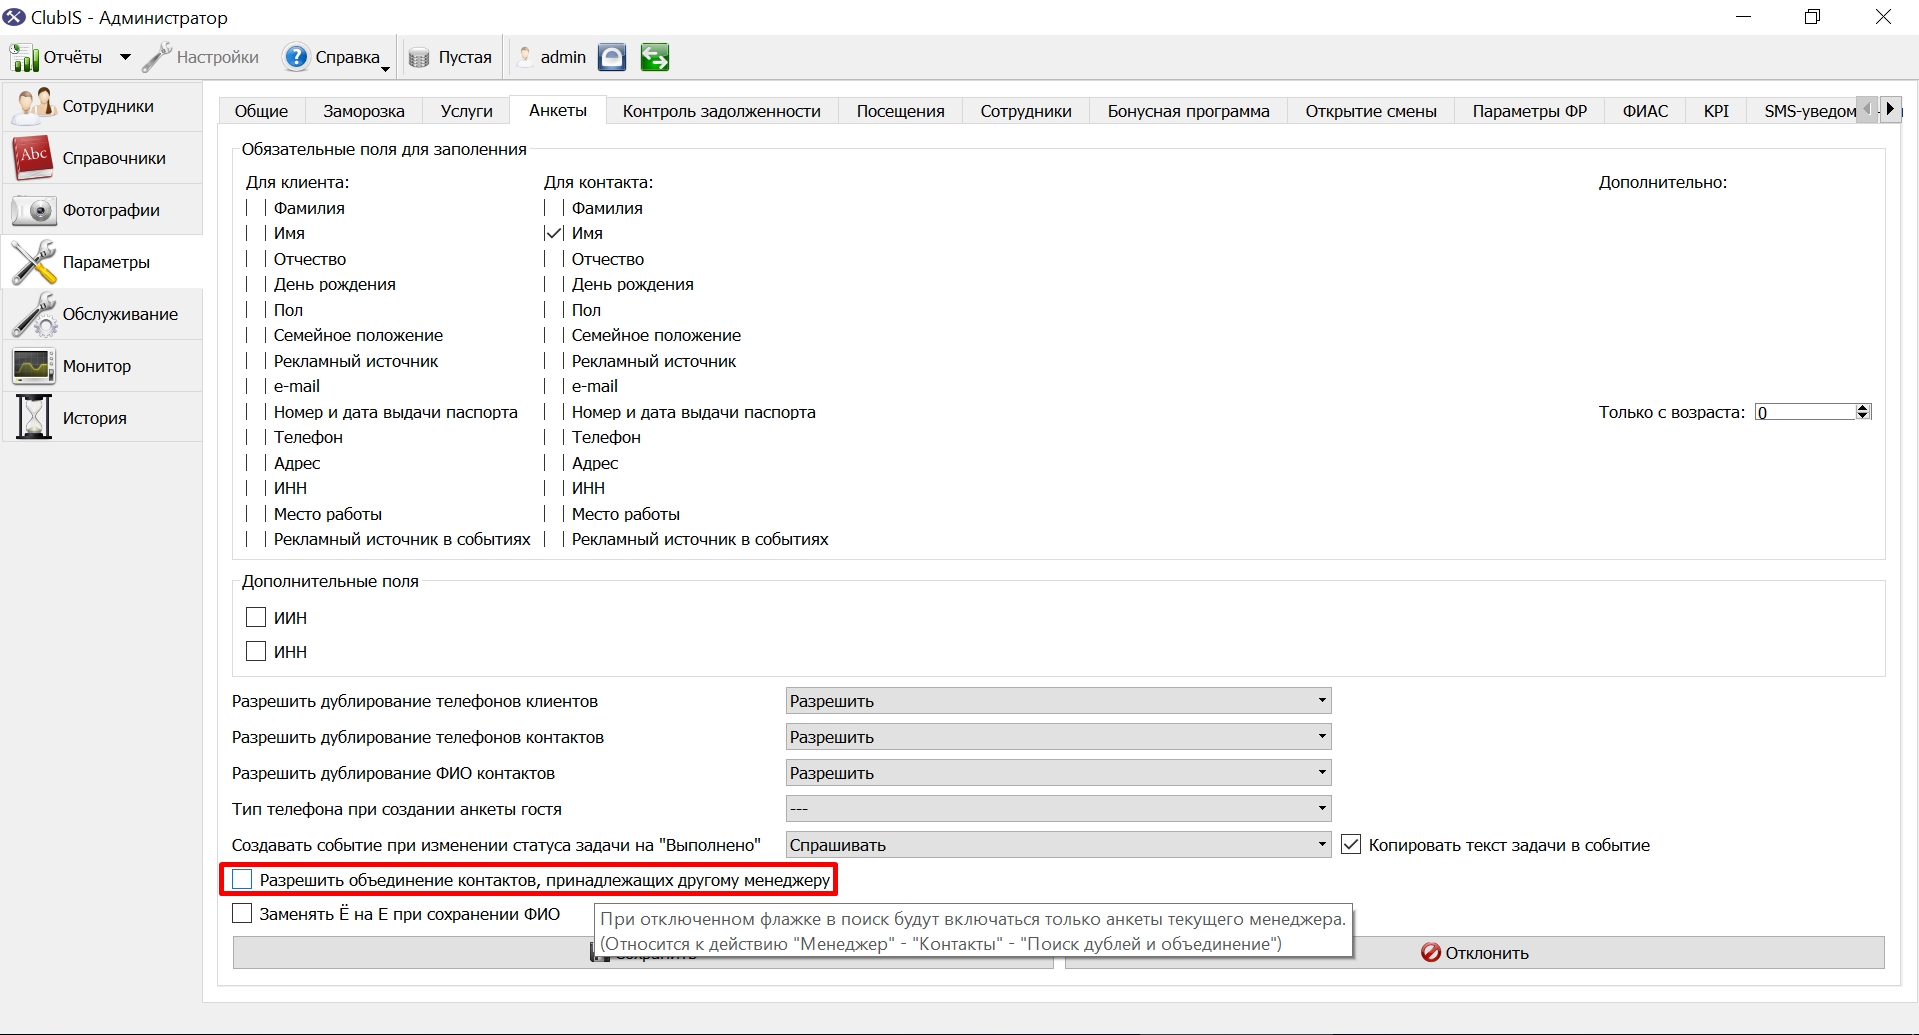Expand the Отчёты dropdown arrow

click(125, 58)
